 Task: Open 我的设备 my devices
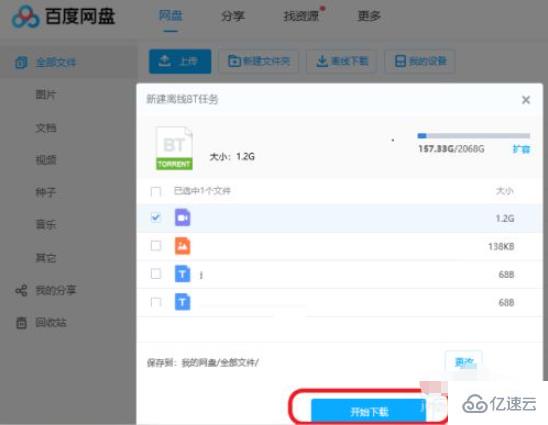[420, 62]
